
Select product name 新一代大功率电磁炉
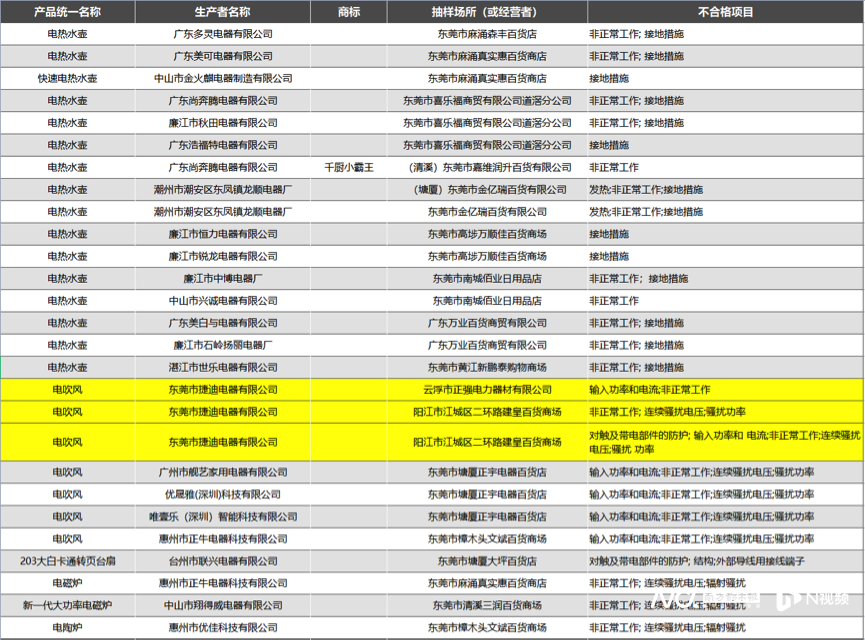click(x=67, y=606)
